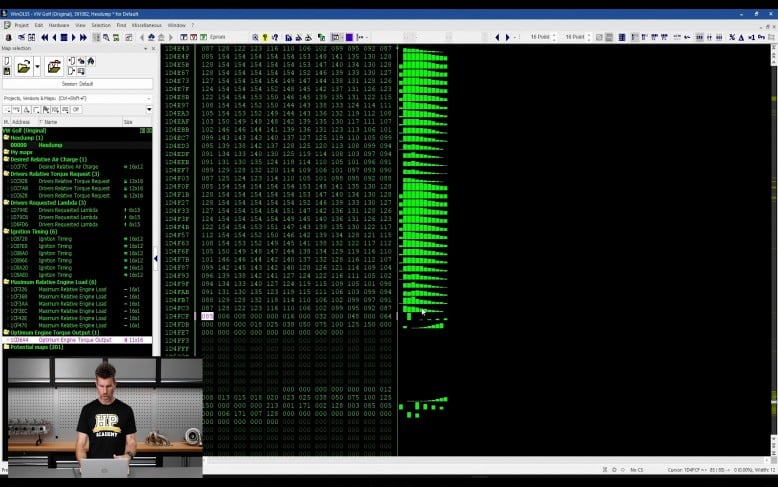The image size is (778, 487).
Task: Click the Eprom label in the toolbar
Action: (217, 37)
